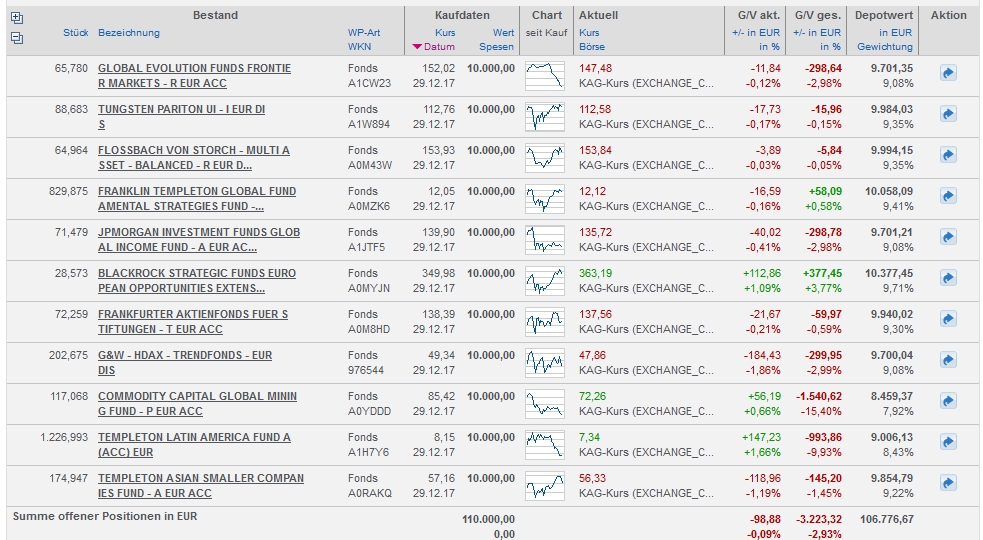View chart thumbnail for Tungsten Pariton
This screenshot has width=983, height=540.
[x=545, y=117]
